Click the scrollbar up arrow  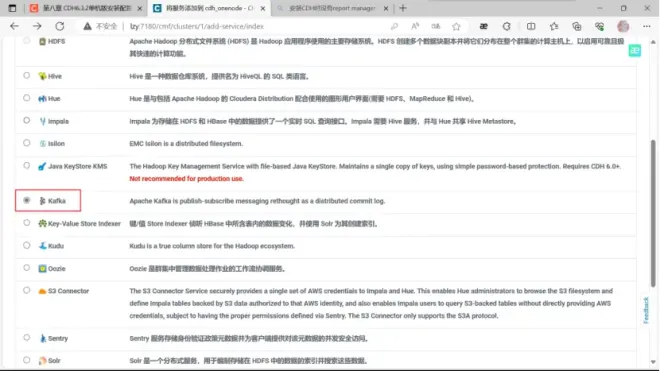(653, 42)
